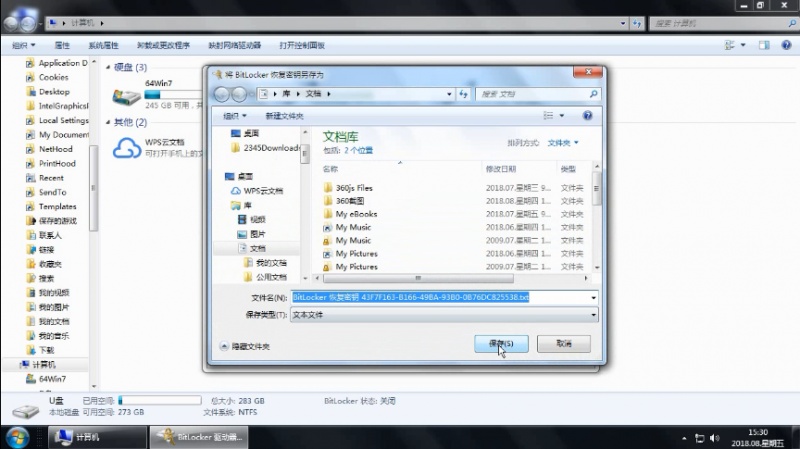Click the file name input field
Viewport: 800px width, 449px height.
[439, 297]
